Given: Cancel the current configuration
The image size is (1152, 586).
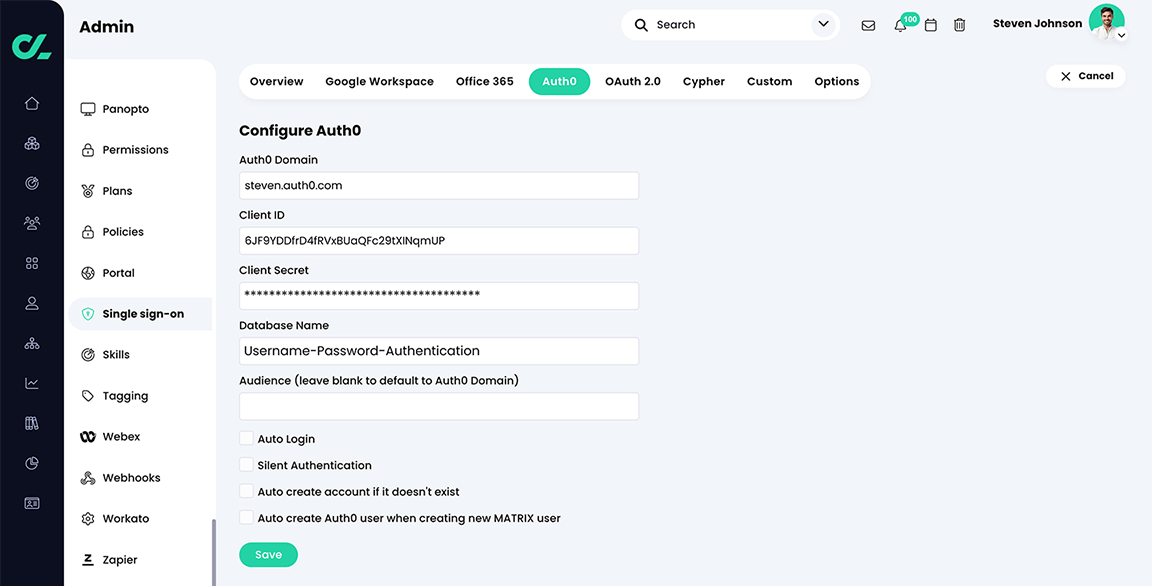Looking at the screenshot, I should click(x=1085, y=75).
